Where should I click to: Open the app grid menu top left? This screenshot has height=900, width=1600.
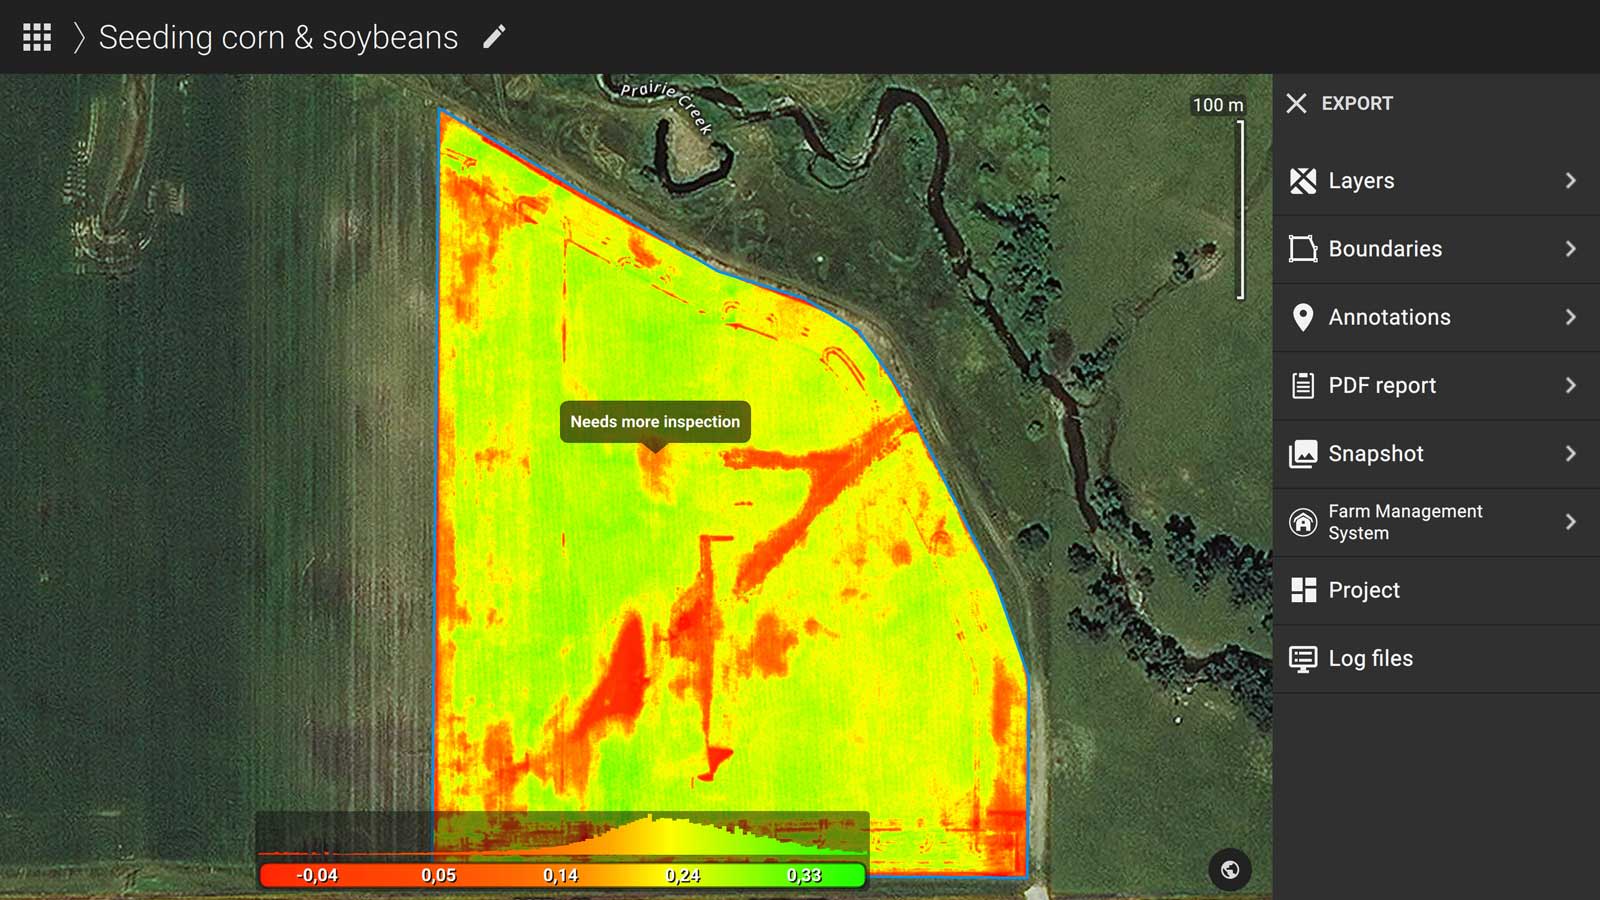pyautogui.click(x=37, y=37)
